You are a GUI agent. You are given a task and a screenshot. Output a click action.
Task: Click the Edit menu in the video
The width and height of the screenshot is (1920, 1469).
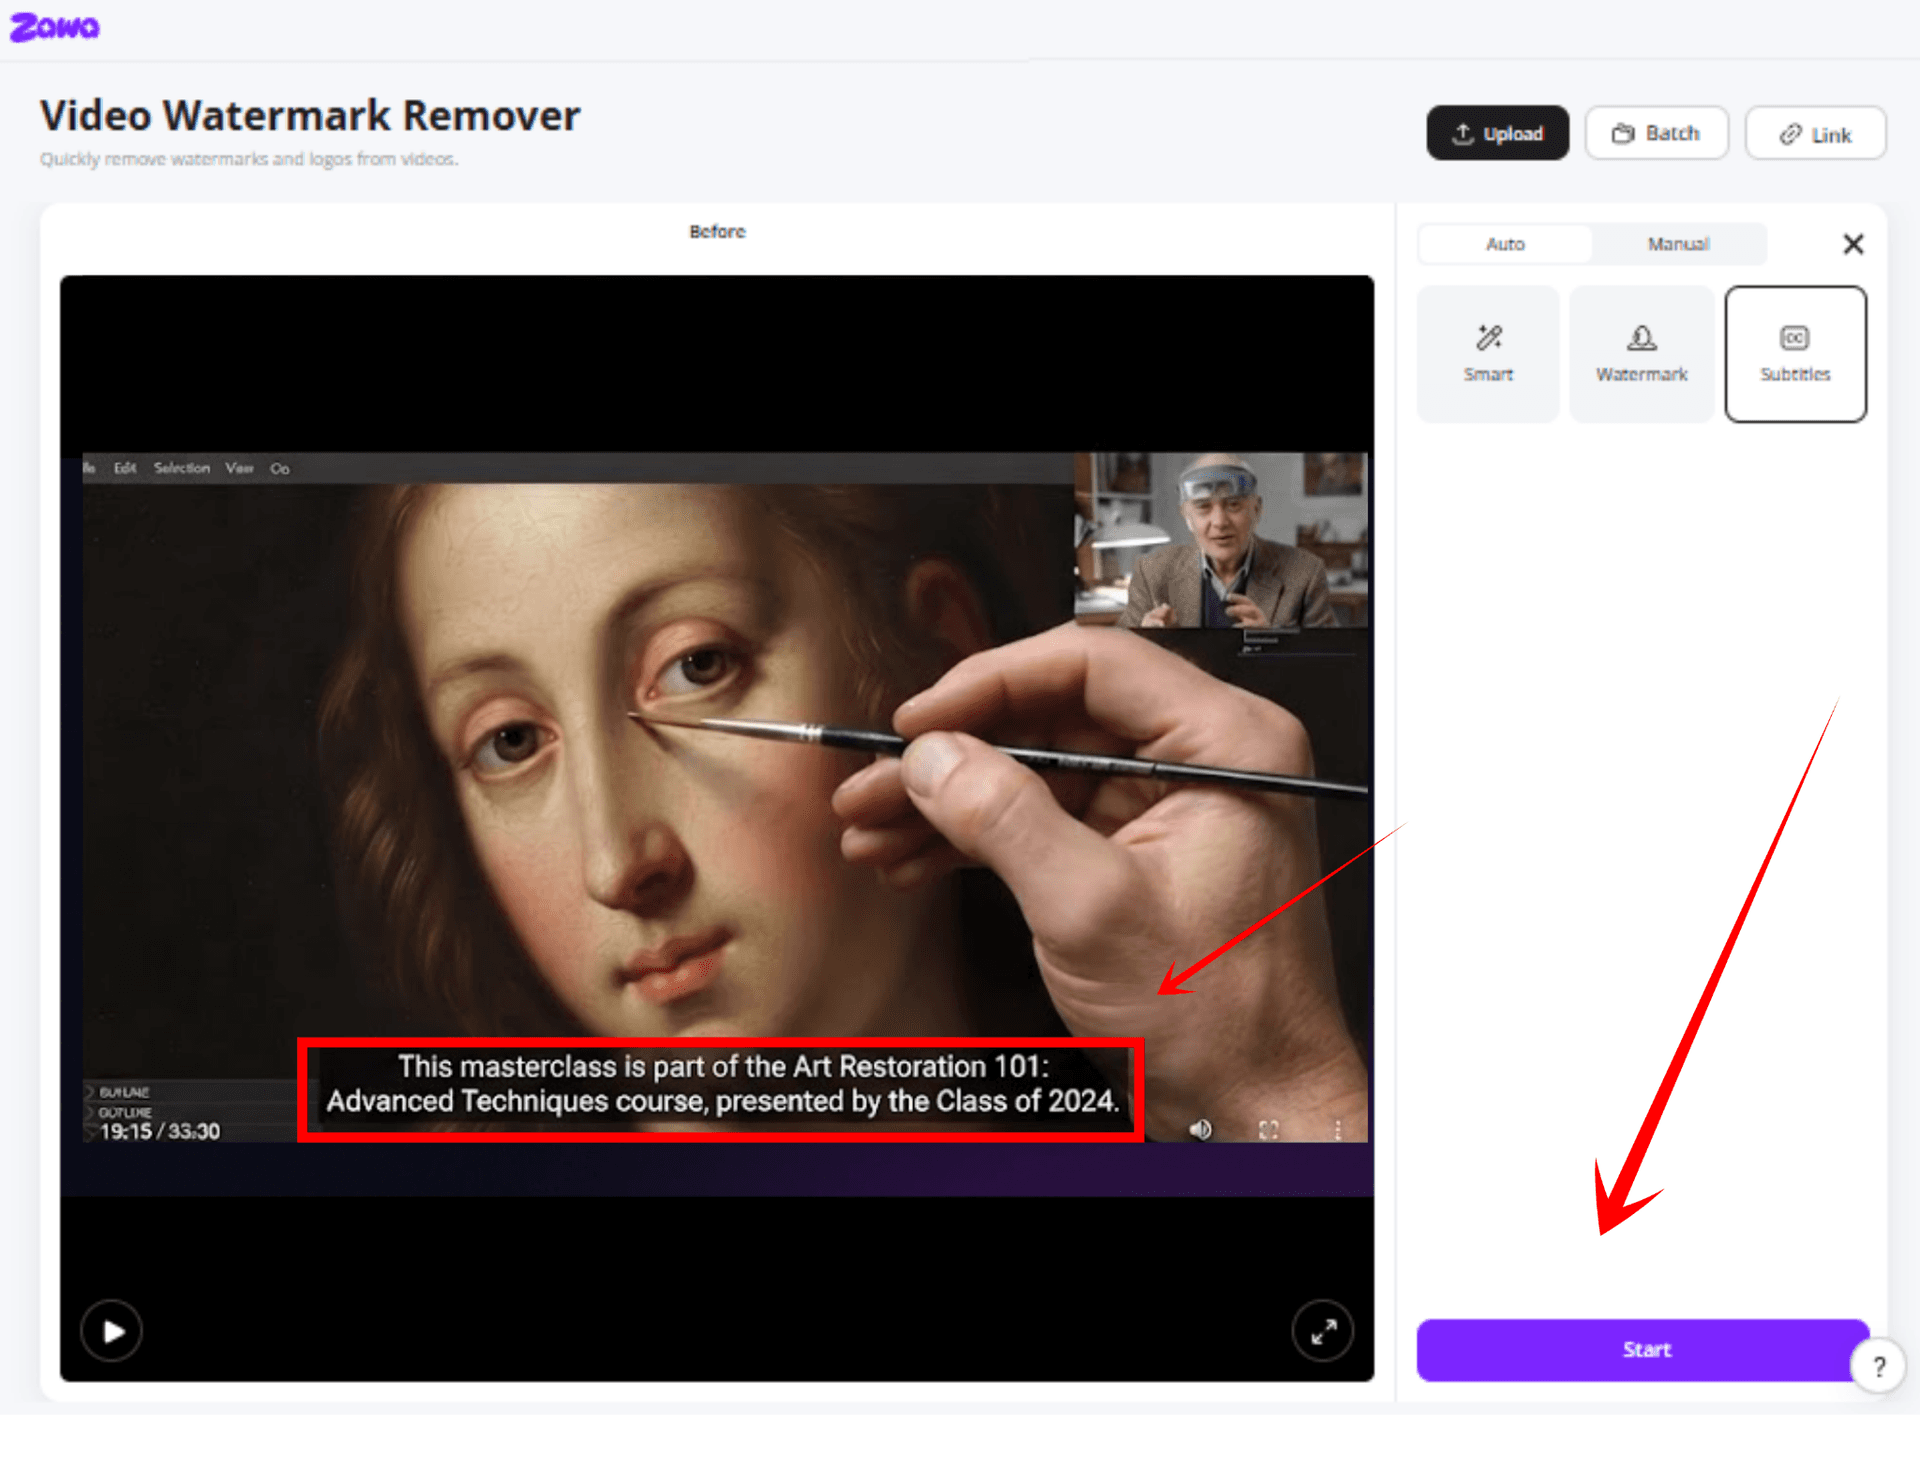pos(125,468)
